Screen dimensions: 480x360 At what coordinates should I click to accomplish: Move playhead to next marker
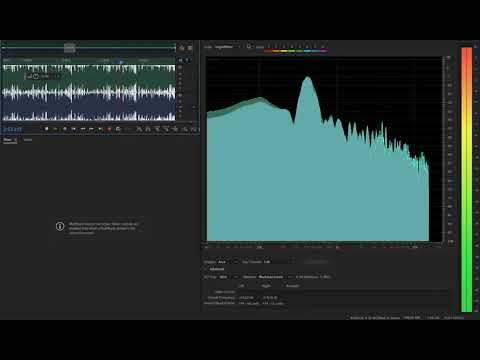(100, 129)
